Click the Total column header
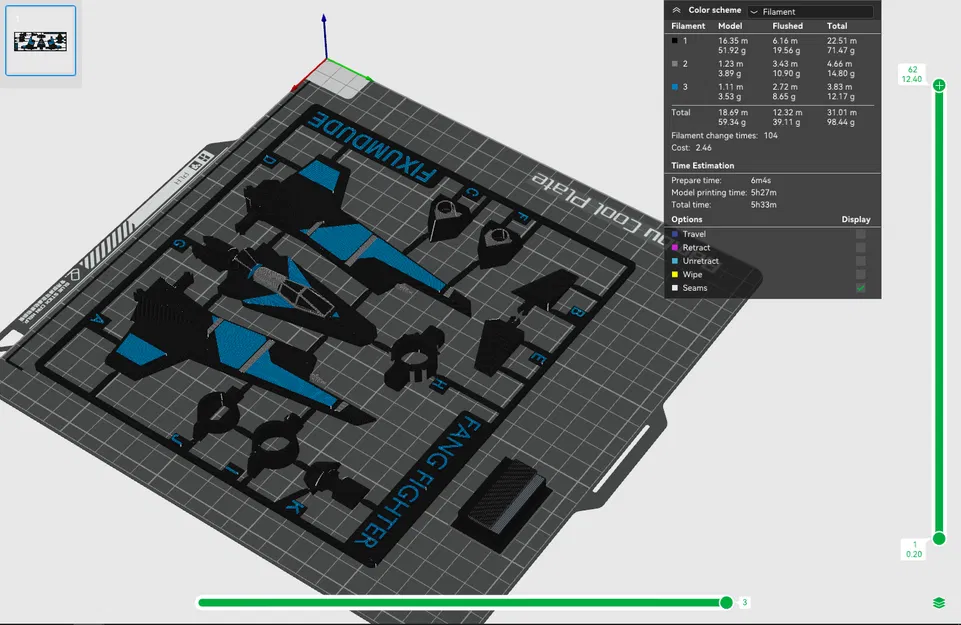Screen dimensions: 961x625 (x=837, y=26)
